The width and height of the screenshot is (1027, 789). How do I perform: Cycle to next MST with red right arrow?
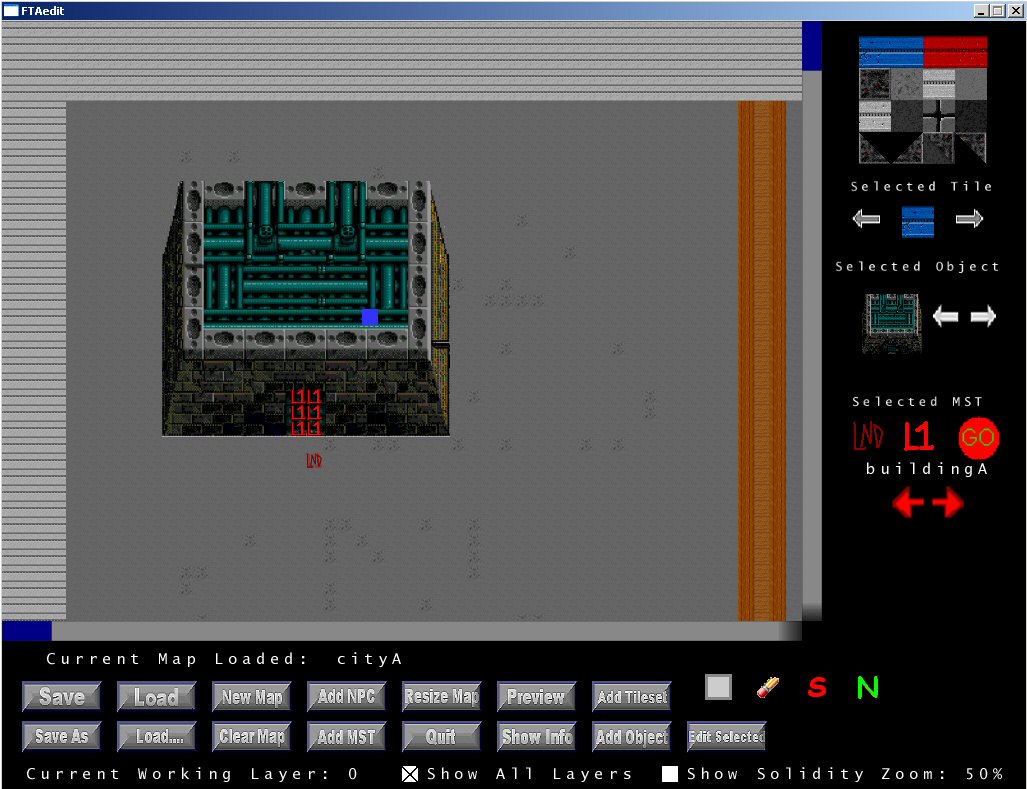948,503
